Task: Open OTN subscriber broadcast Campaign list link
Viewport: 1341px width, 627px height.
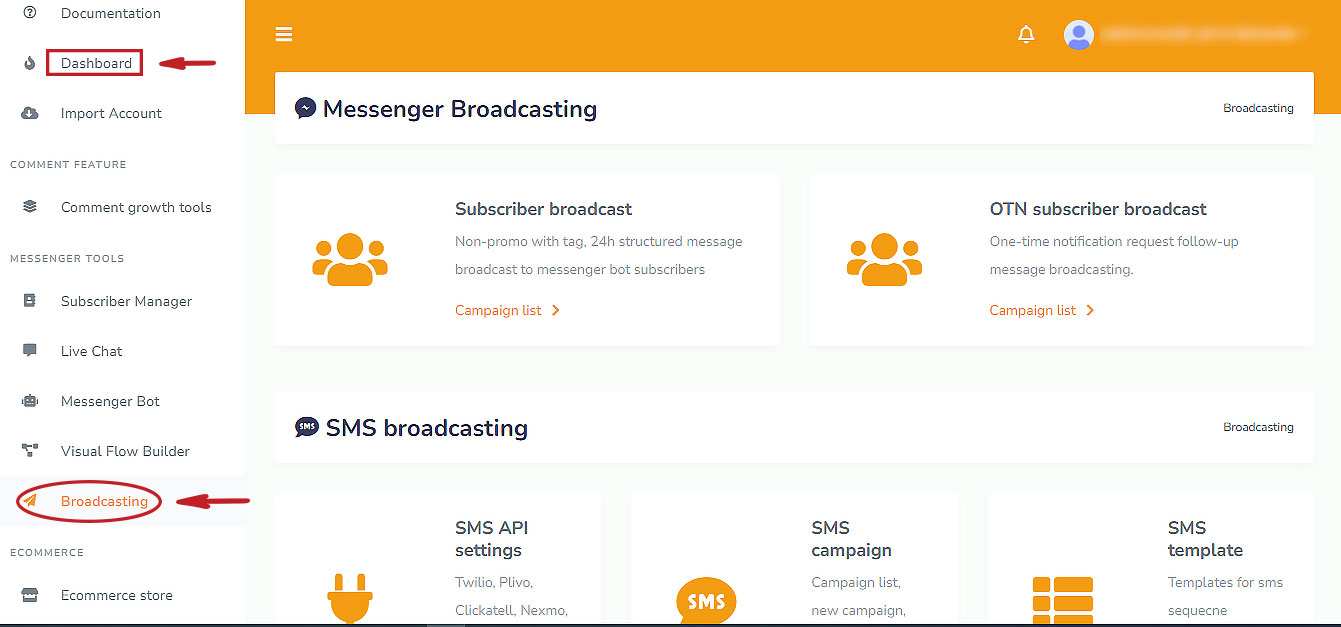Action: 1033,310
